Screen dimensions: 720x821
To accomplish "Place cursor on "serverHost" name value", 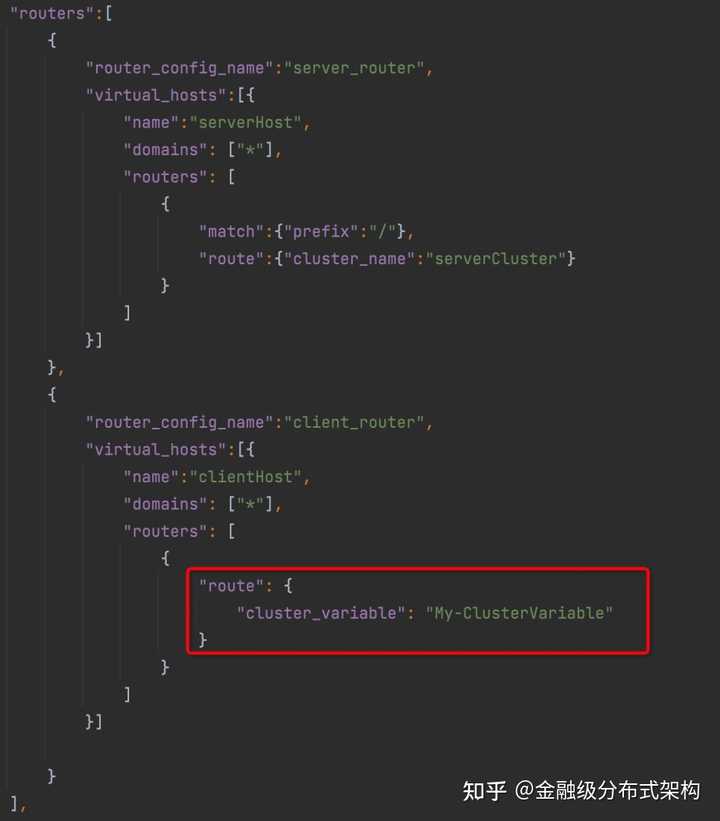I will [245, 123].
